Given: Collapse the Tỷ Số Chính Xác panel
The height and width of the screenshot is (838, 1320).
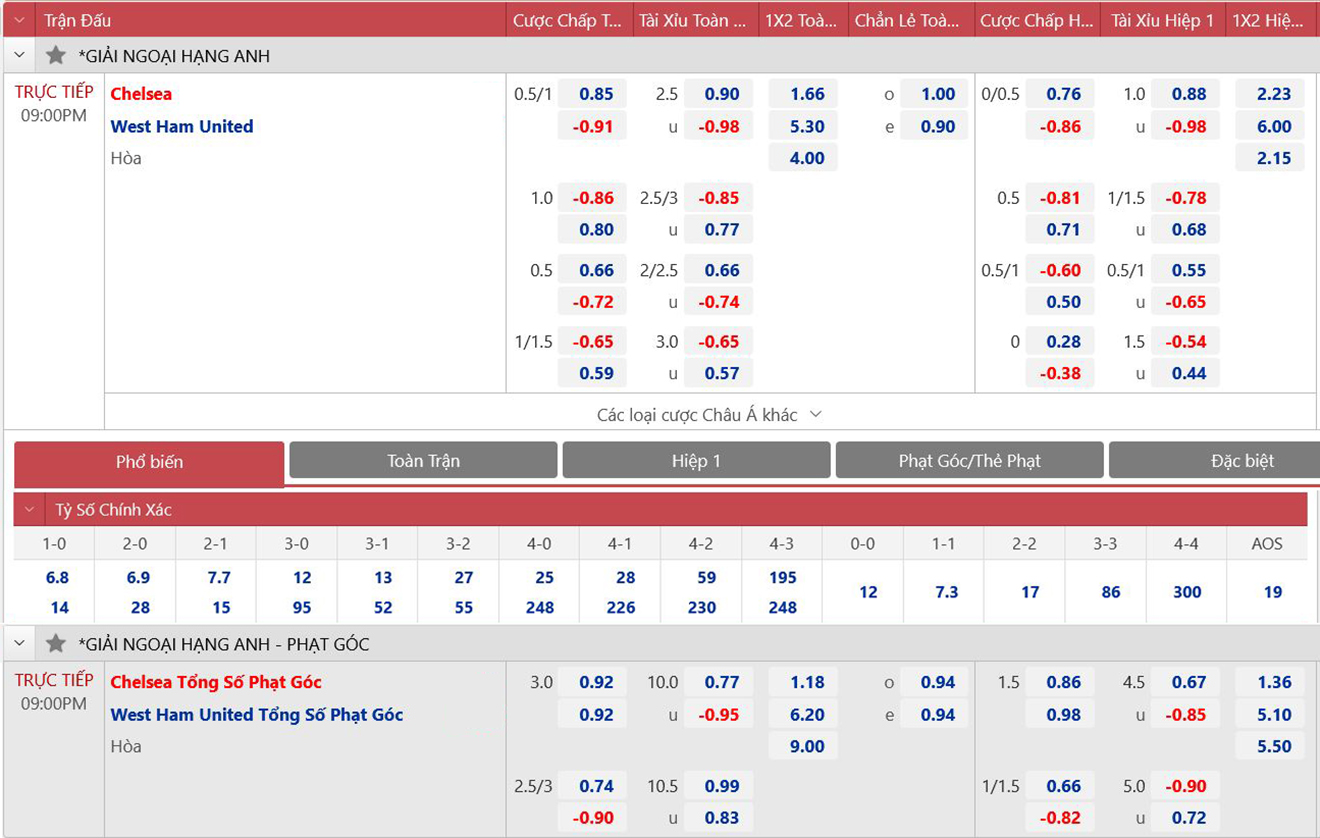Looking at the screenshot, I should point(30,510).
